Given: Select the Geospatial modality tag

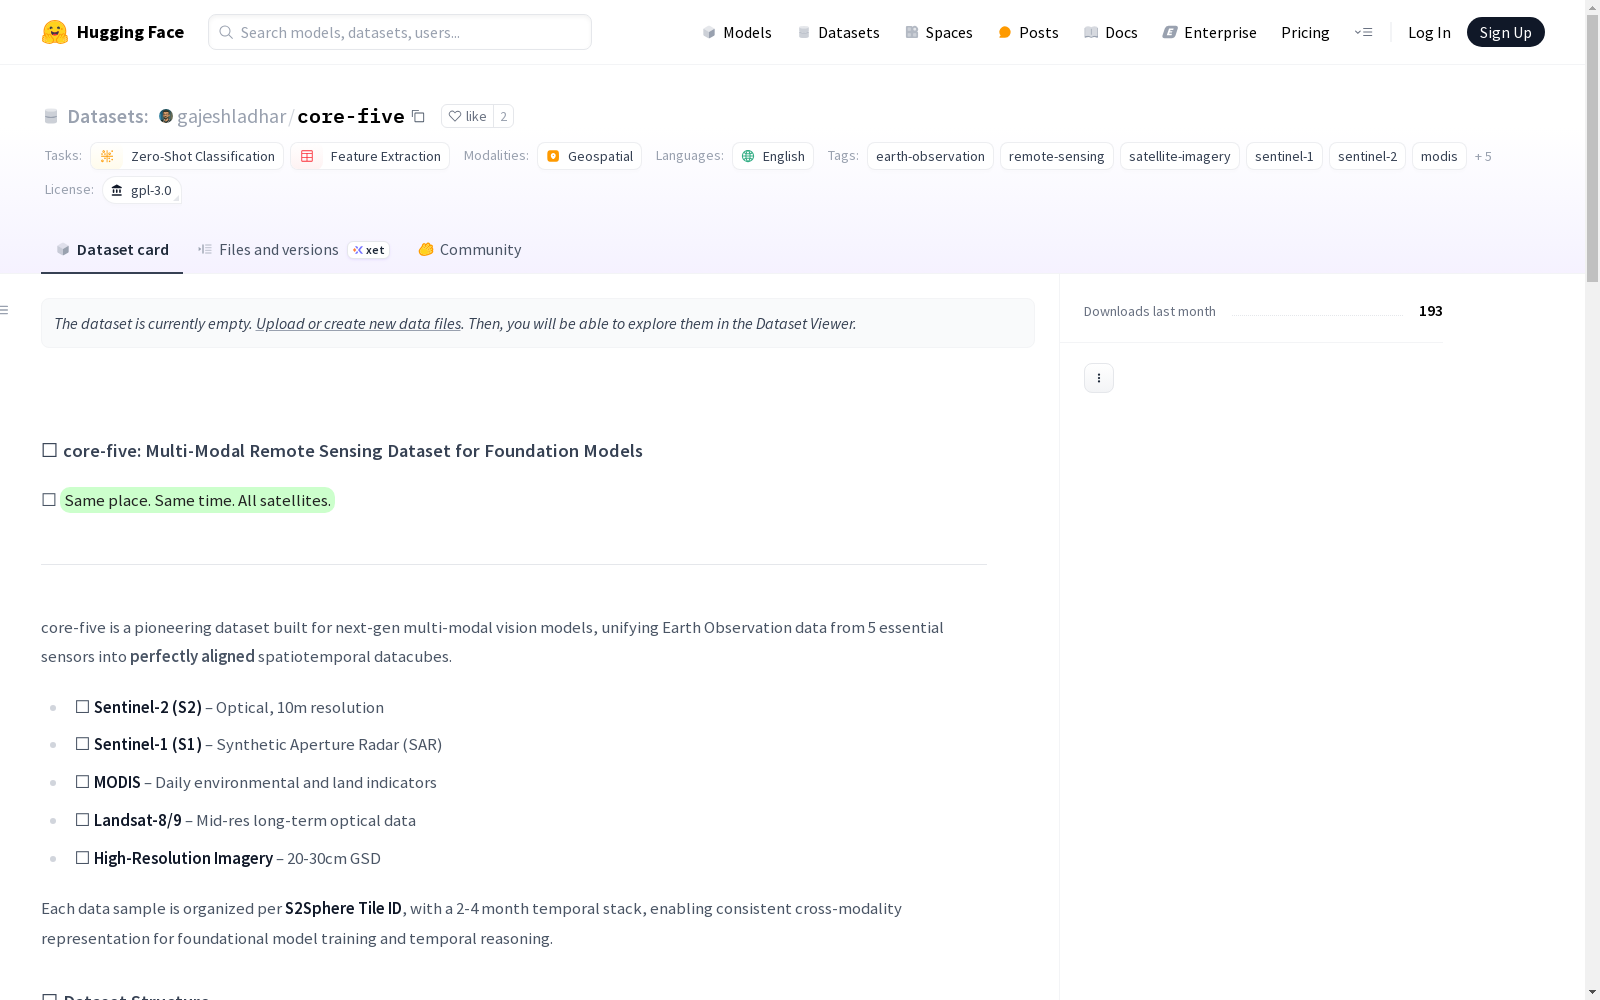Looking at the screenshot, I should click(589, 156).
